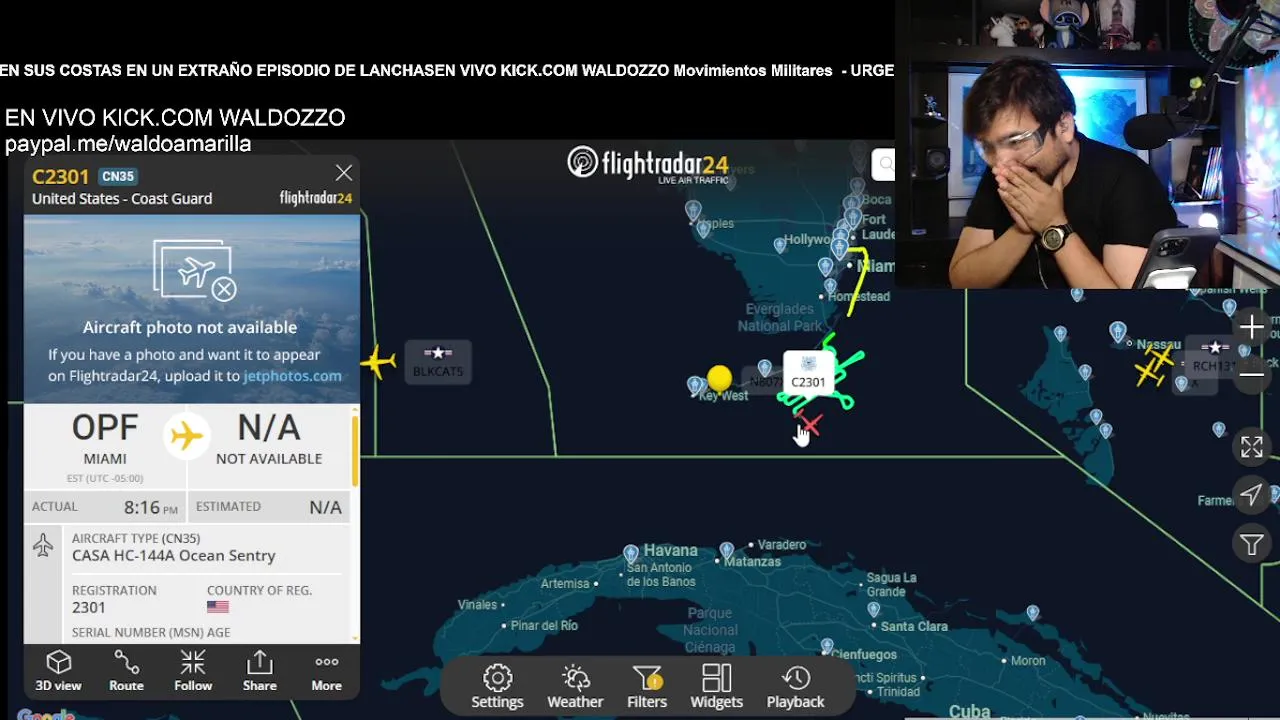Image resolution: width=1280 pixels, height=720 pixels.
Task: Open Filters in bottom toolbar
Action: pos(647,686)
